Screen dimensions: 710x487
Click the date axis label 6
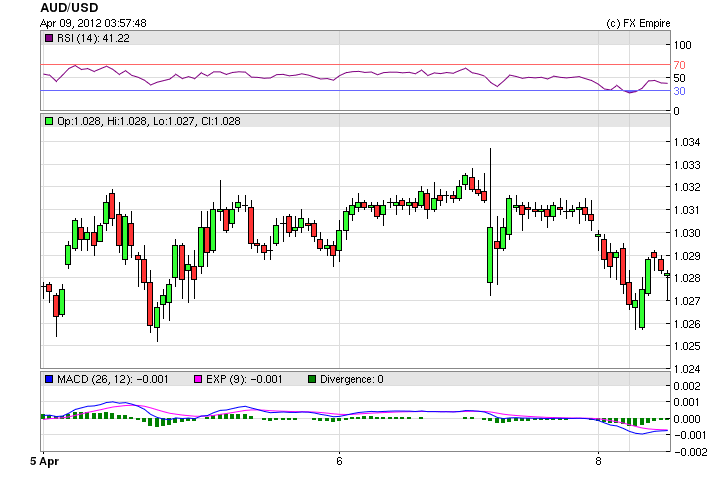click(339, 462)
